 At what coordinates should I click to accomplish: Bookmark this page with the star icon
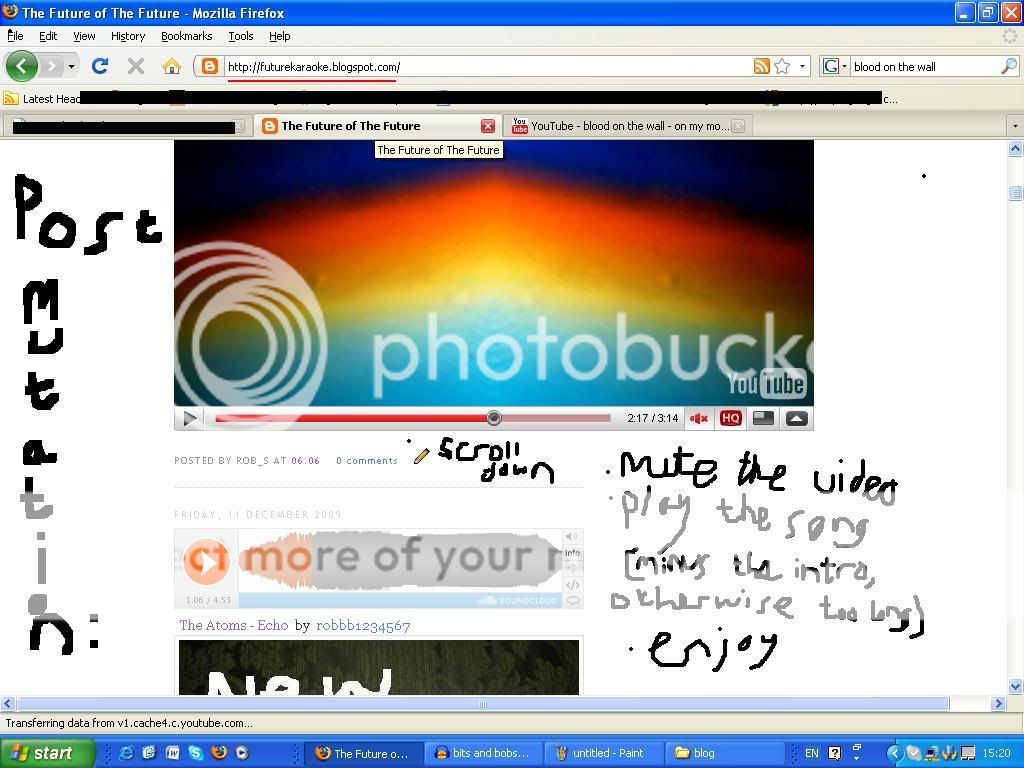pyautogui.click(x=782, y=66)
